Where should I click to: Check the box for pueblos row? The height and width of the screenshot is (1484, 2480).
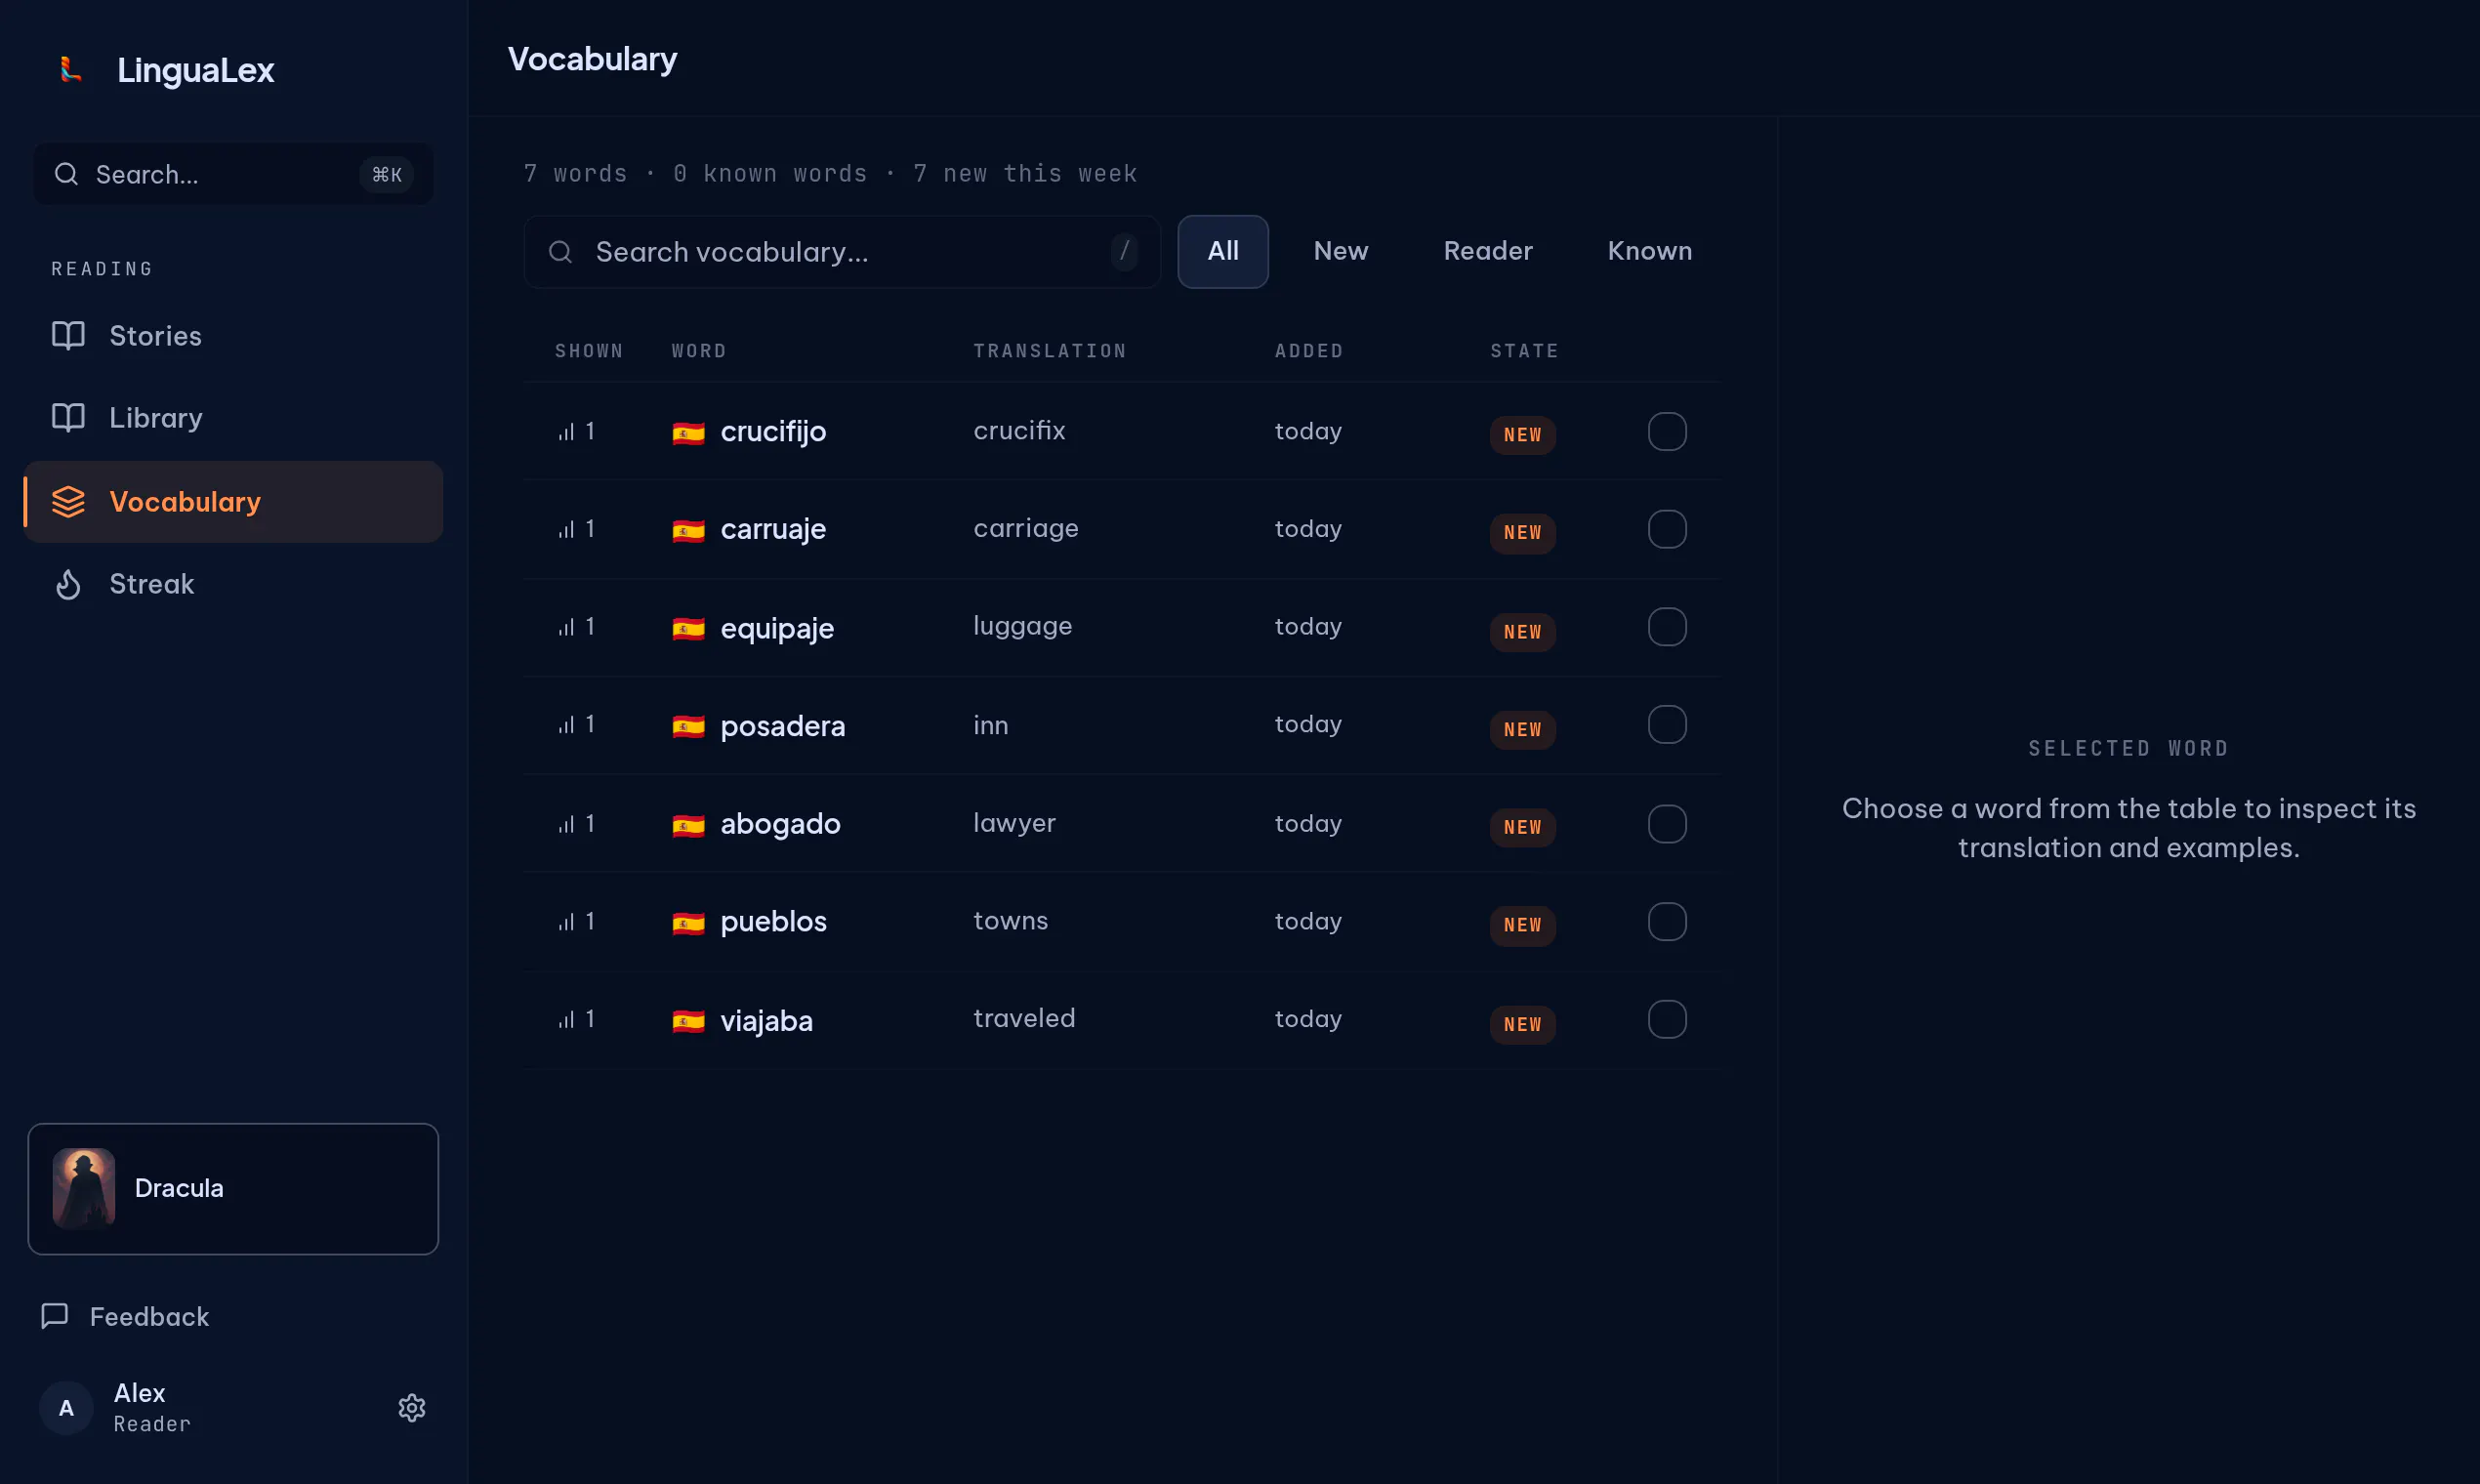coord(1666,922)
